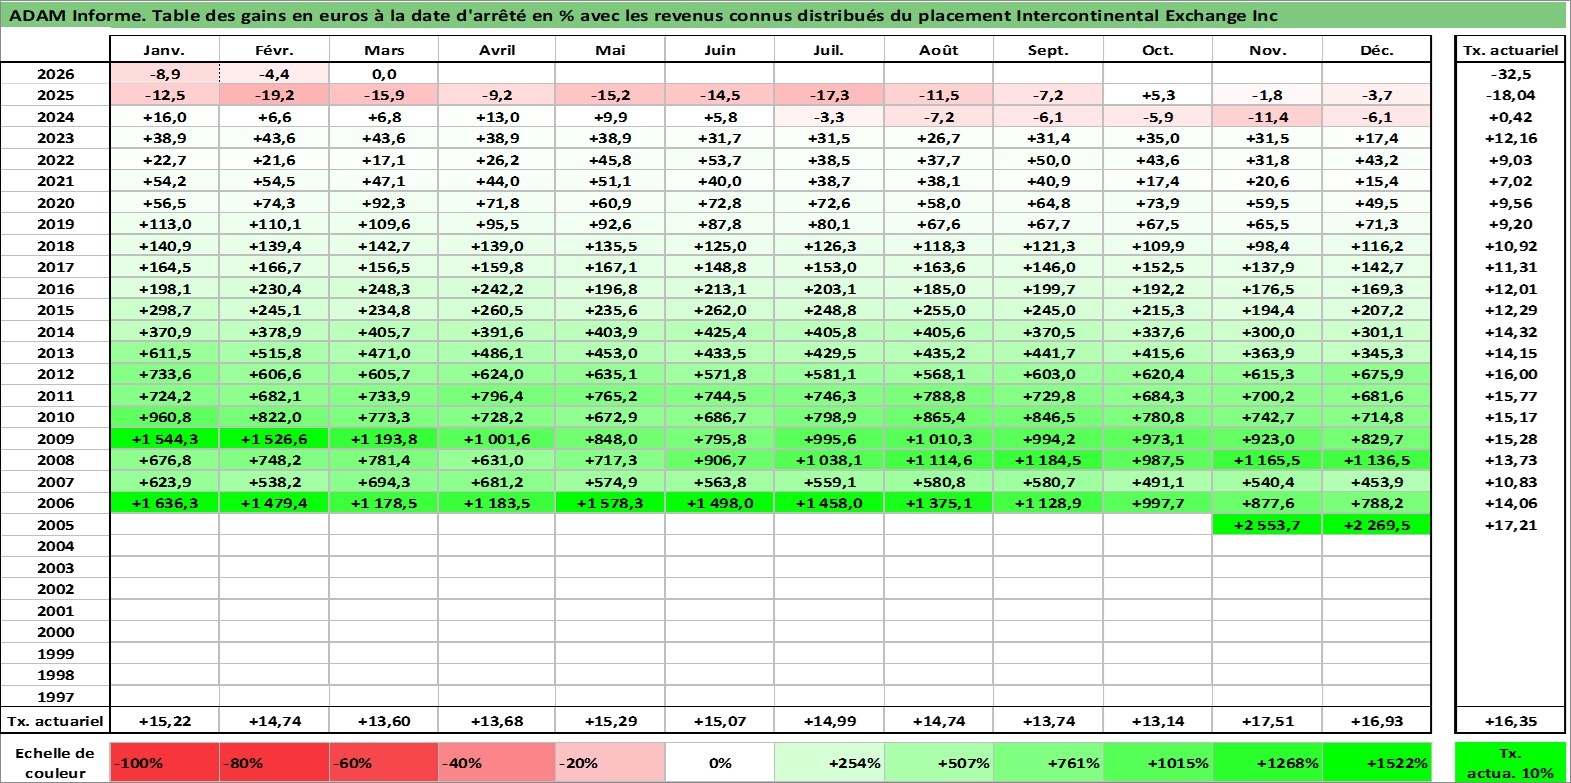Click monthly actuarial rate +15,22 under Janv.

coord(164,721)
